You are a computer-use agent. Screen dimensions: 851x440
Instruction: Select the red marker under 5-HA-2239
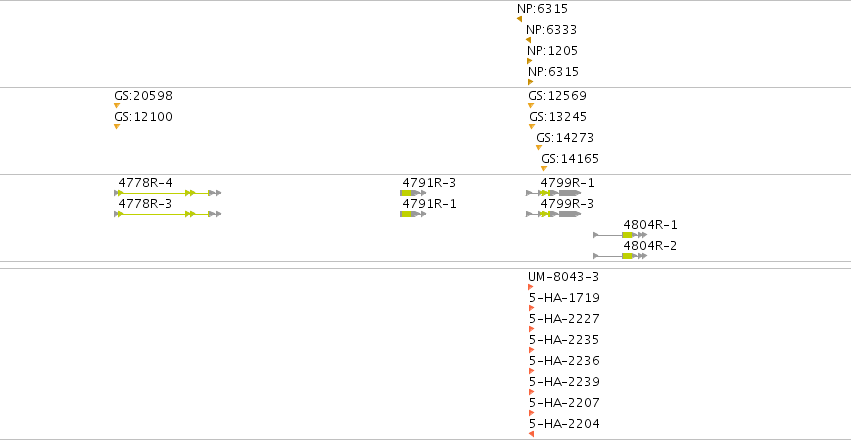tap(531, 392)
